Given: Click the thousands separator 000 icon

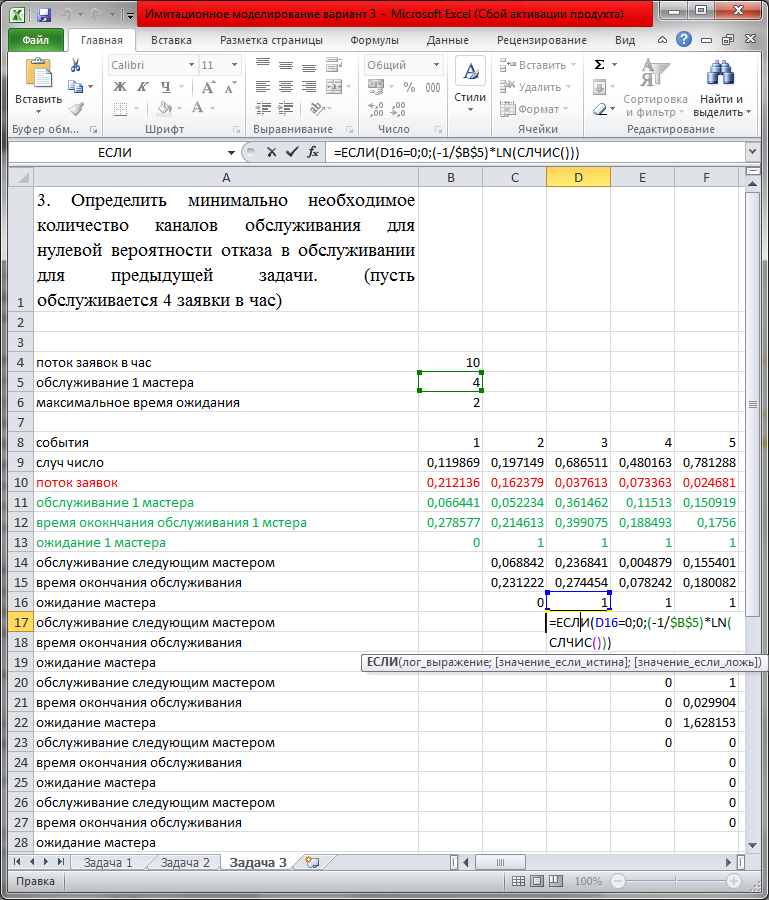Looking at the screenshot, I should click(x=433, y=87).
